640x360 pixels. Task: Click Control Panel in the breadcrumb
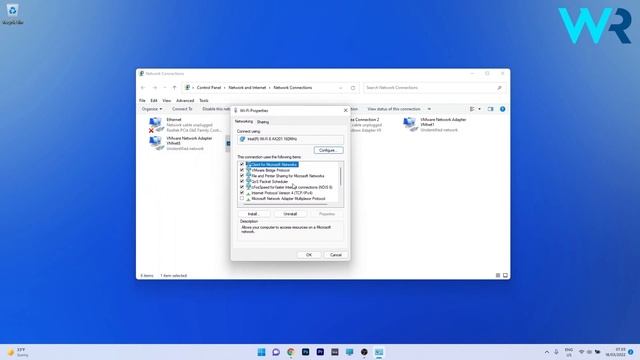[209, 88]
